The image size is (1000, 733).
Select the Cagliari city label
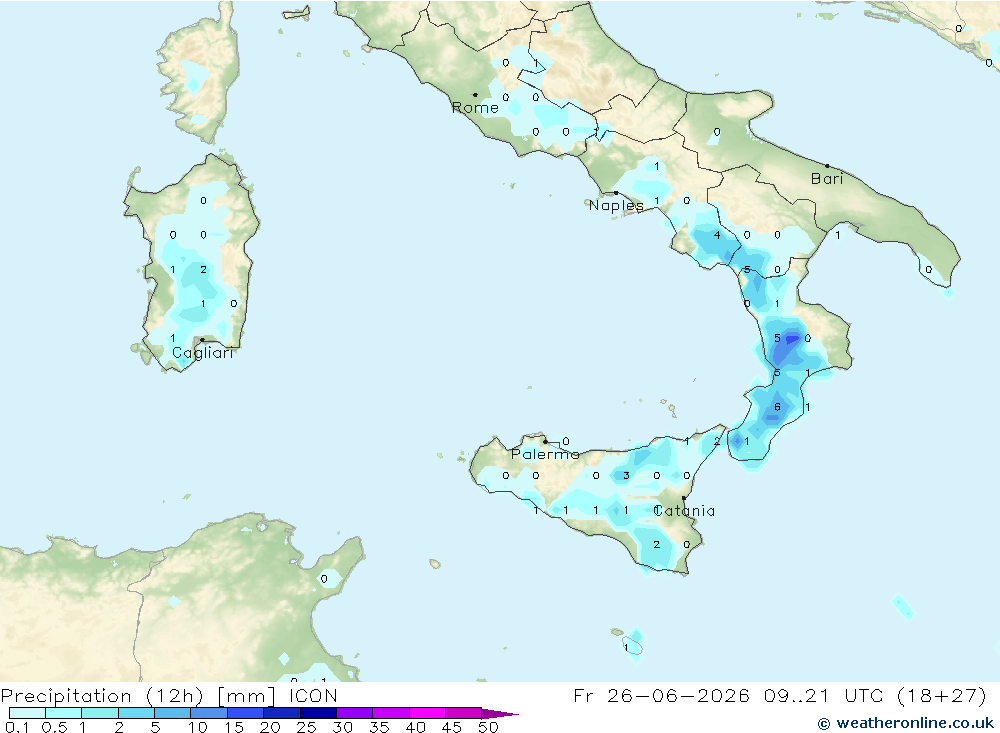[x=203, y=353]
